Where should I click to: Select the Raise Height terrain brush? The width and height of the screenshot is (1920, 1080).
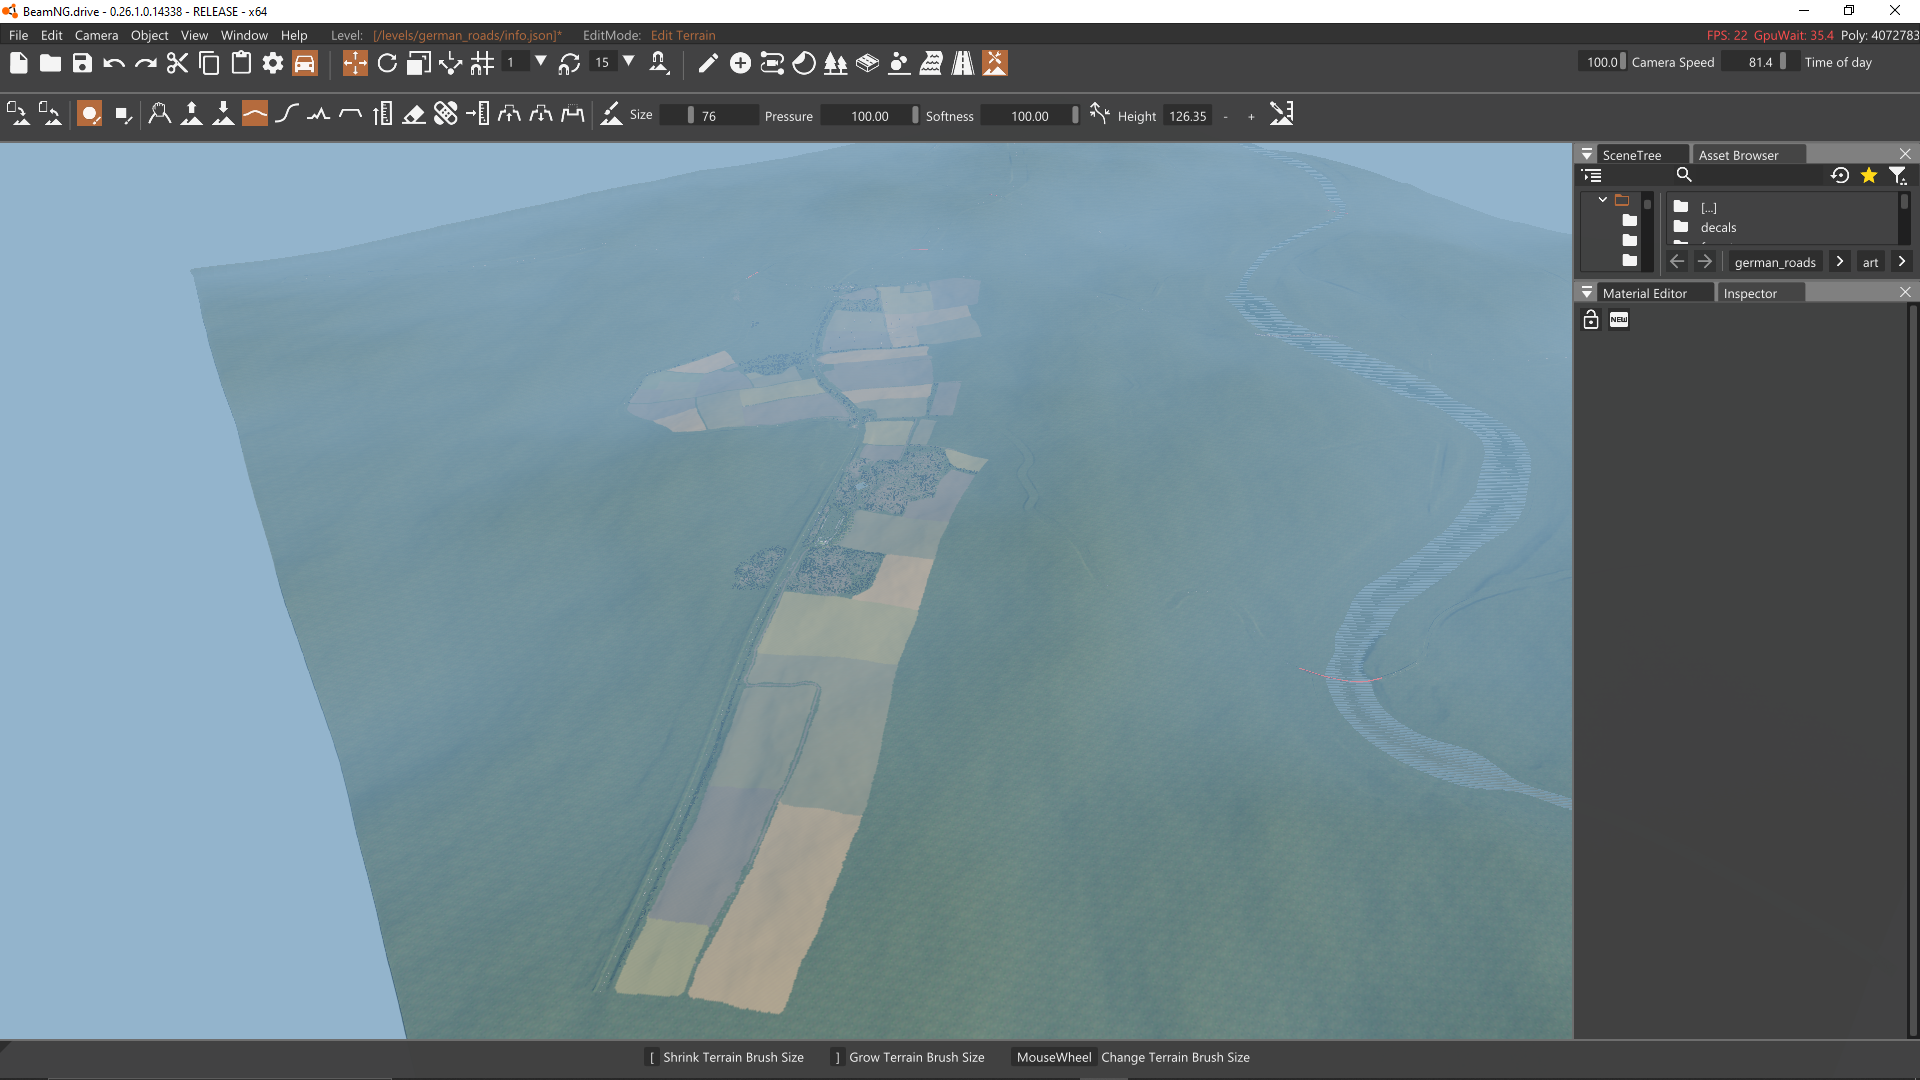(x=191, y=115)
